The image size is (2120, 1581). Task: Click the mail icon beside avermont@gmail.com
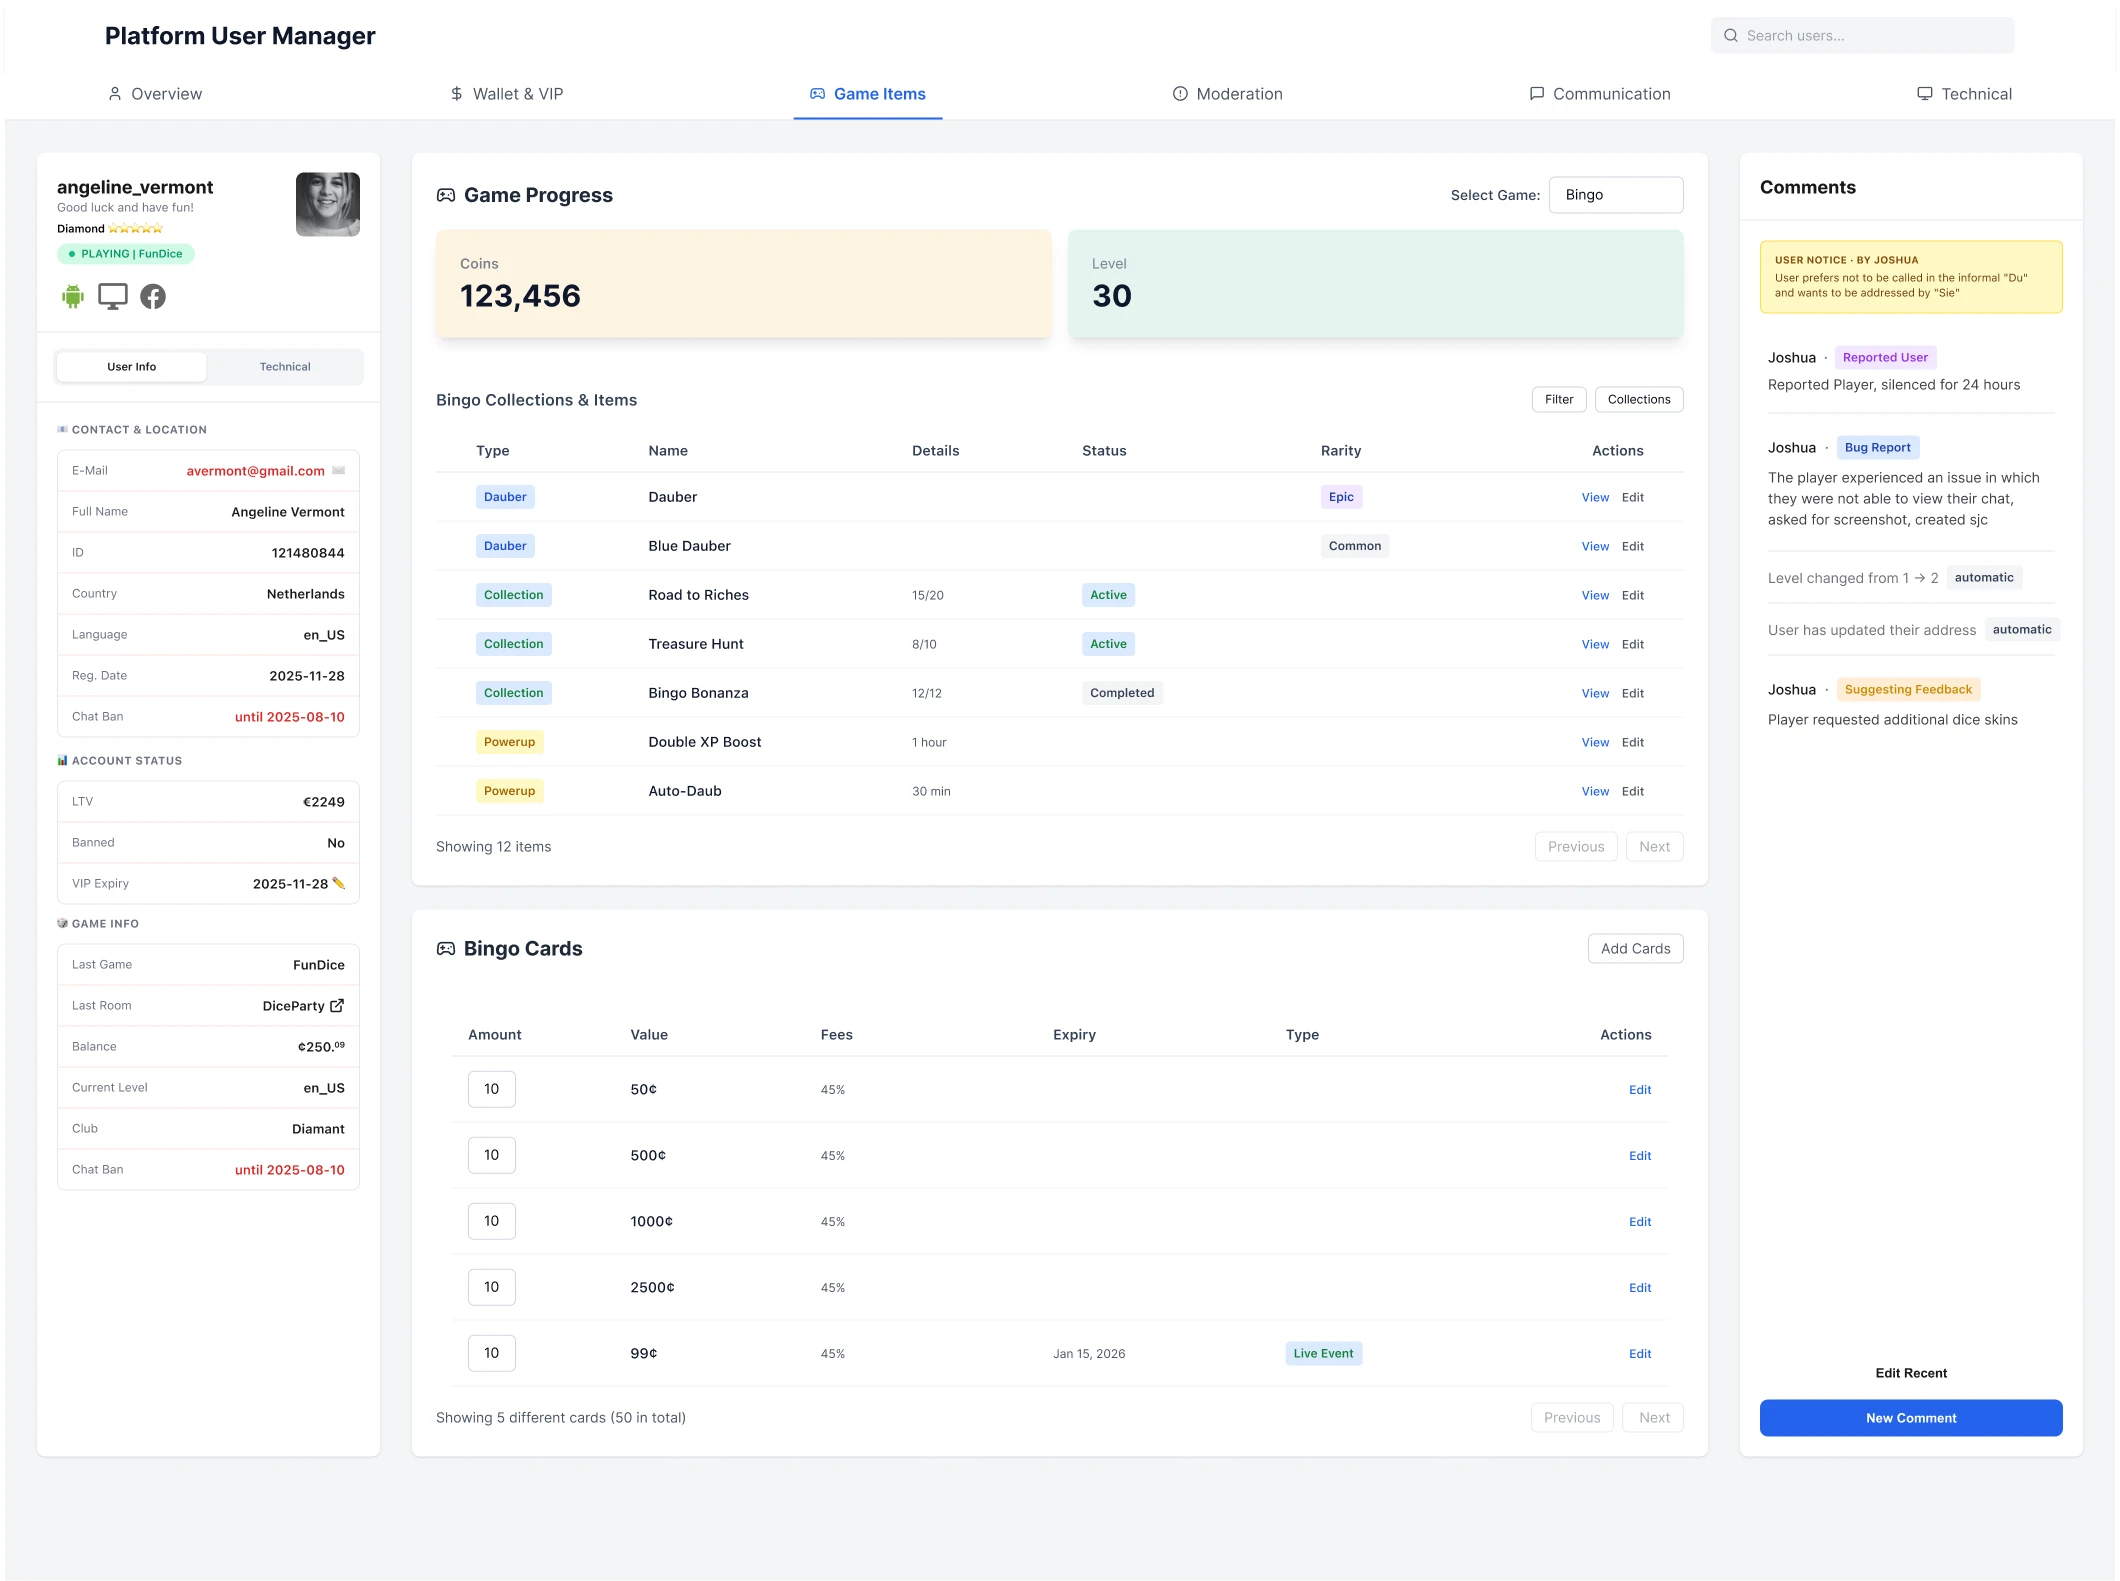(338, 470)
